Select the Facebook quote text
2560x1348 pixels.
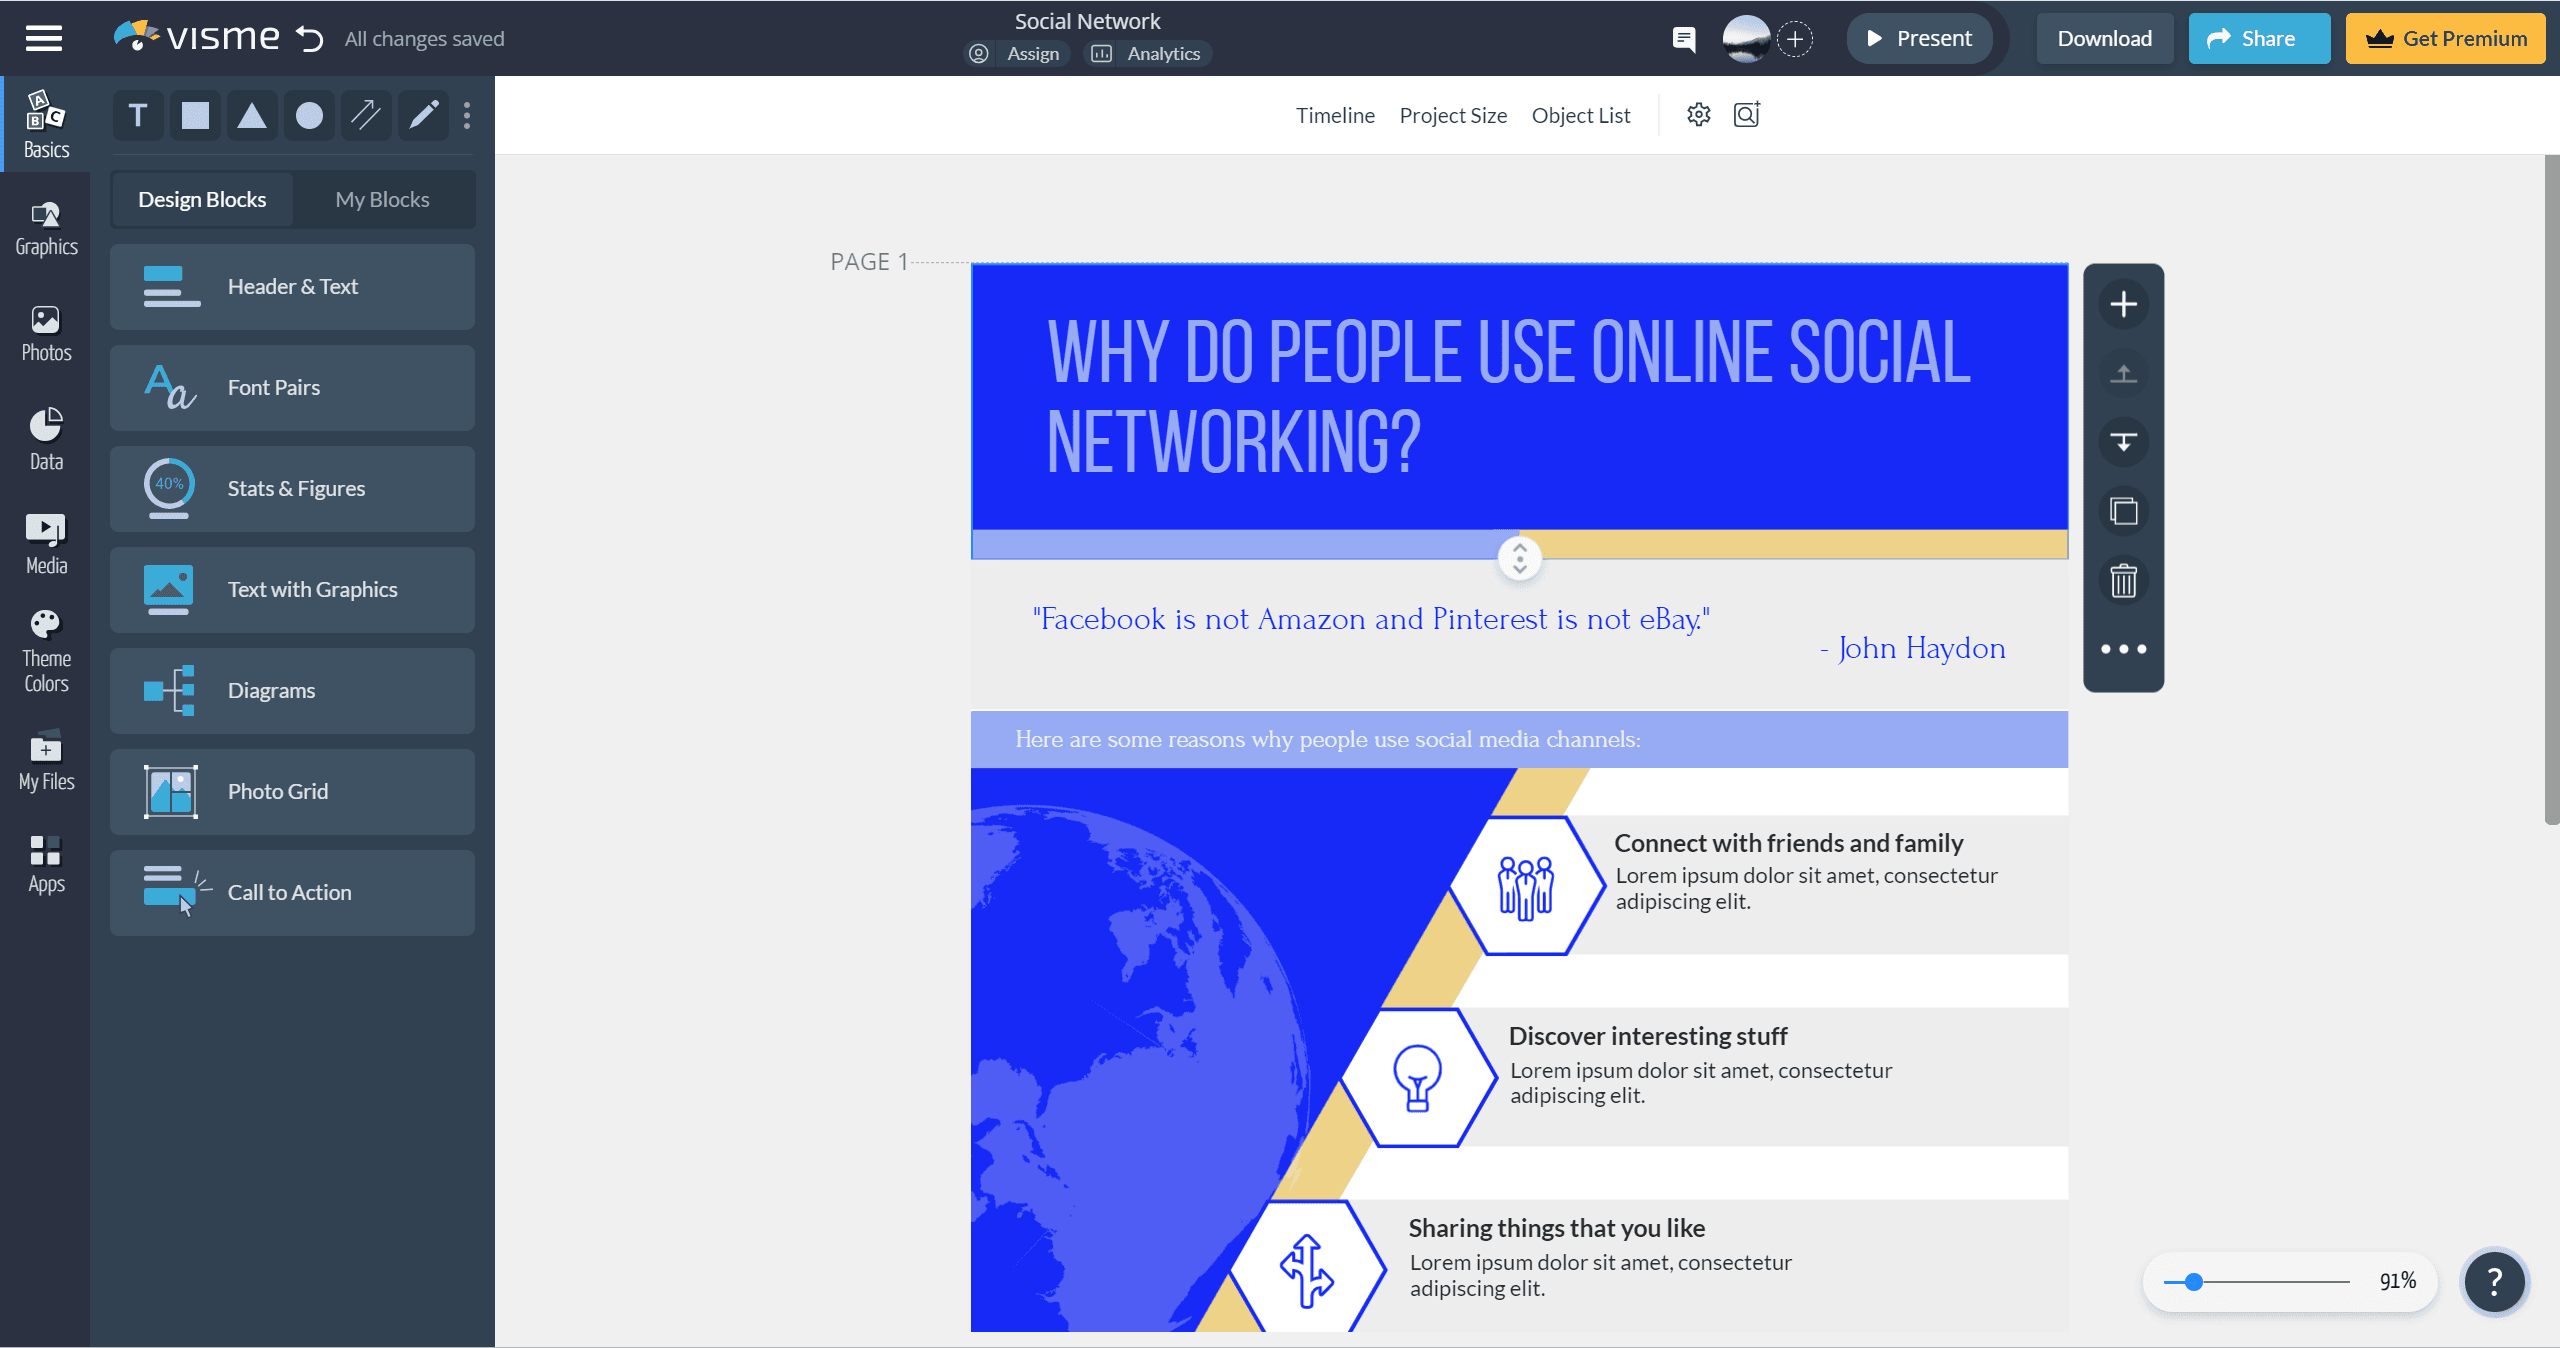(x=1371, y=619)
